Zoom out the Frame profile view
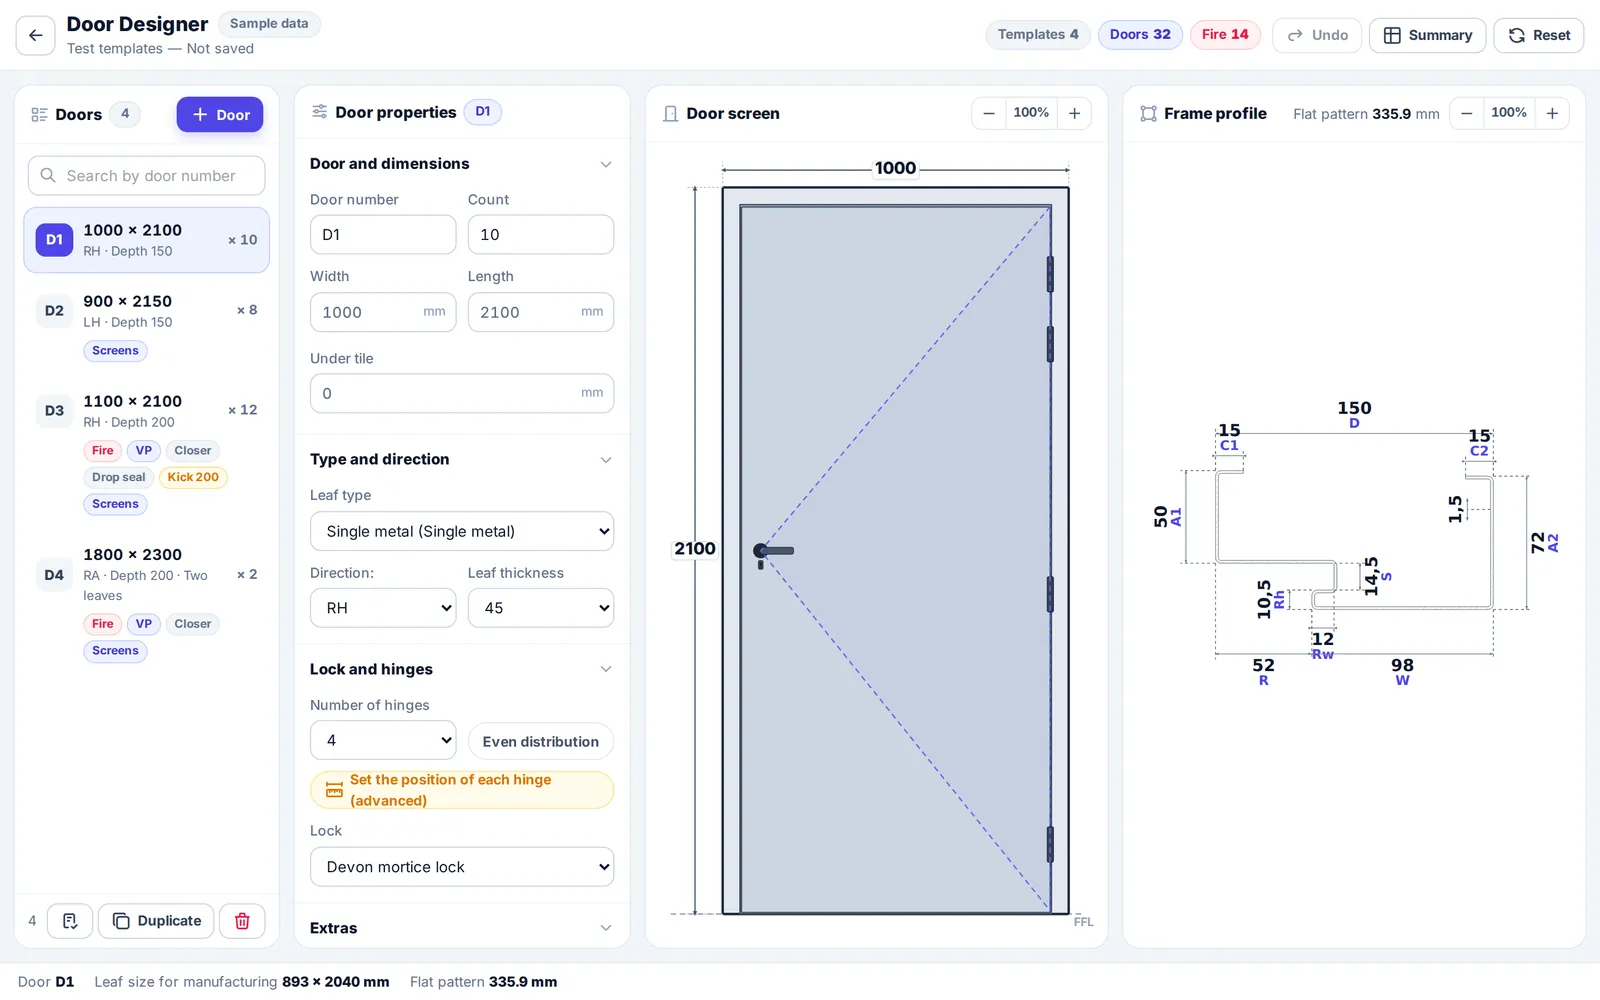The width and height of the screenshot is (1600, 1000). 1467,114
